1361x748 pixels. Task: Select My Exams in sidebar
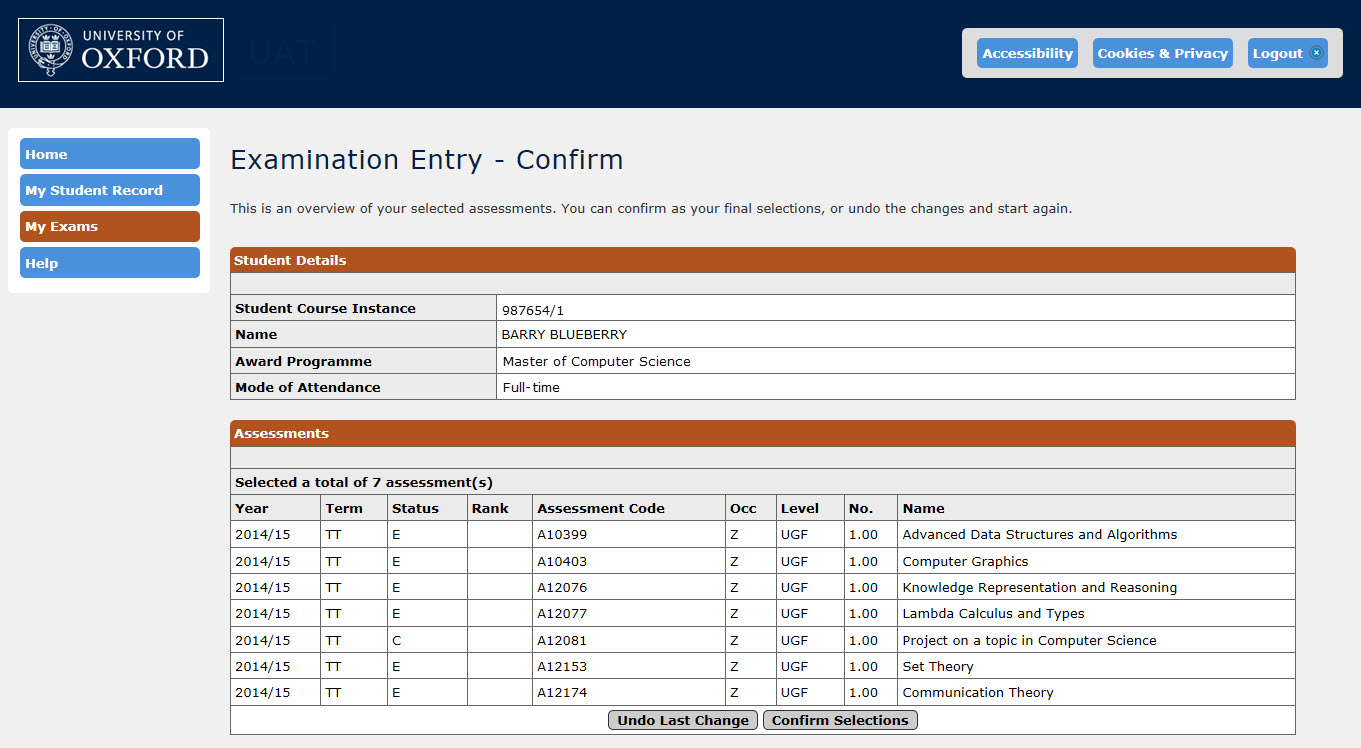pos(110,227)
